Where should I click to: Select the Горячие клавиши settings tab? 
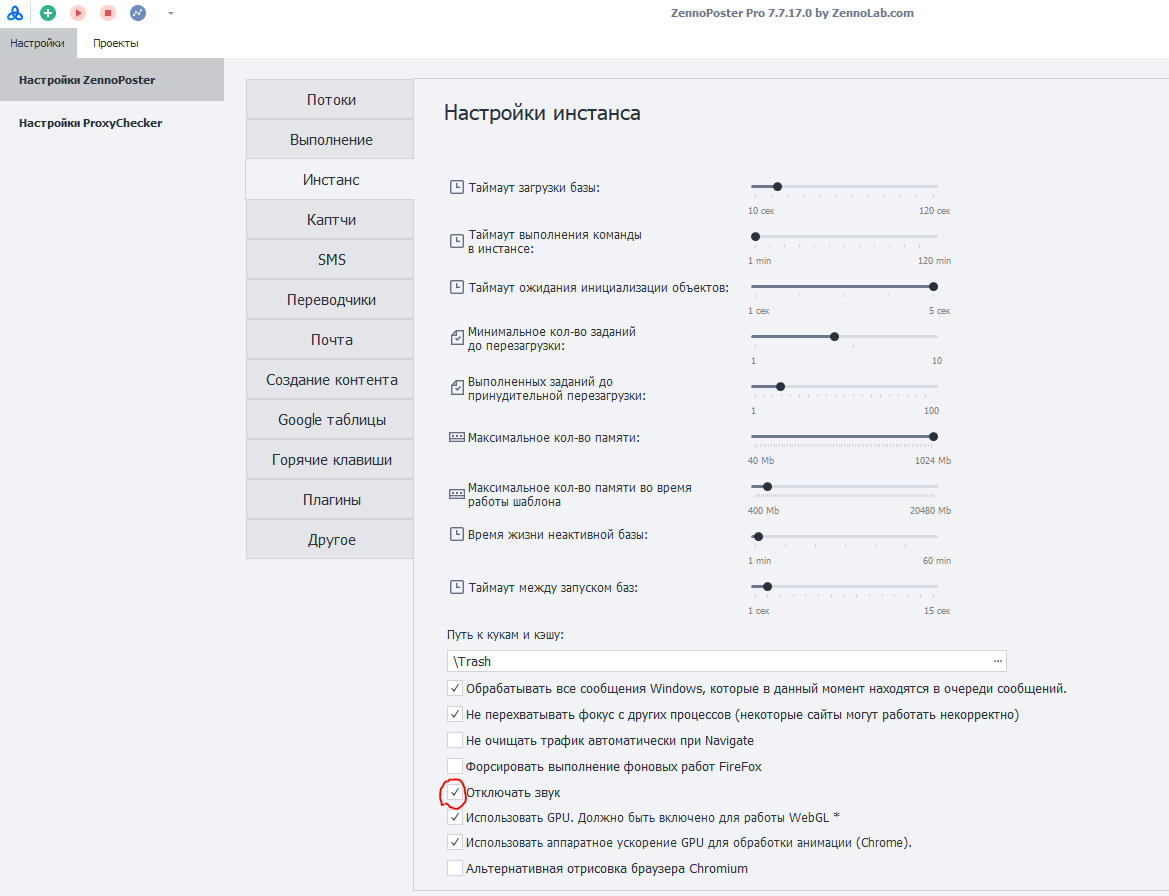tap(331, 460)
